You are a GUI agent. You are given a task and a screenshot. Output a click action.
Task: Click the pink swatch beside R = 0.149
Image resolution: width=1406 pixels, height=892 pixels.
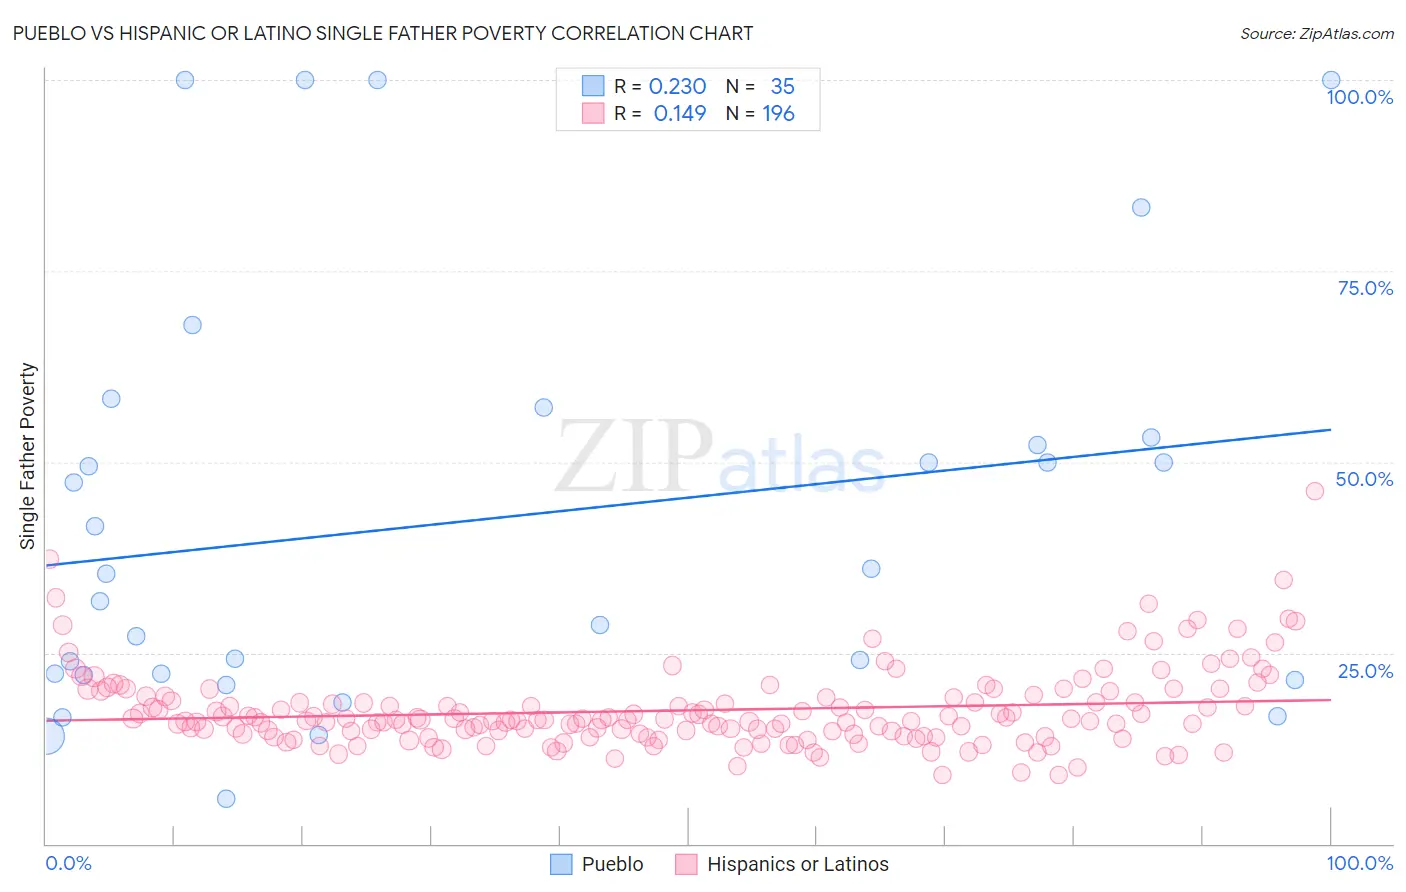click(593, 113)
